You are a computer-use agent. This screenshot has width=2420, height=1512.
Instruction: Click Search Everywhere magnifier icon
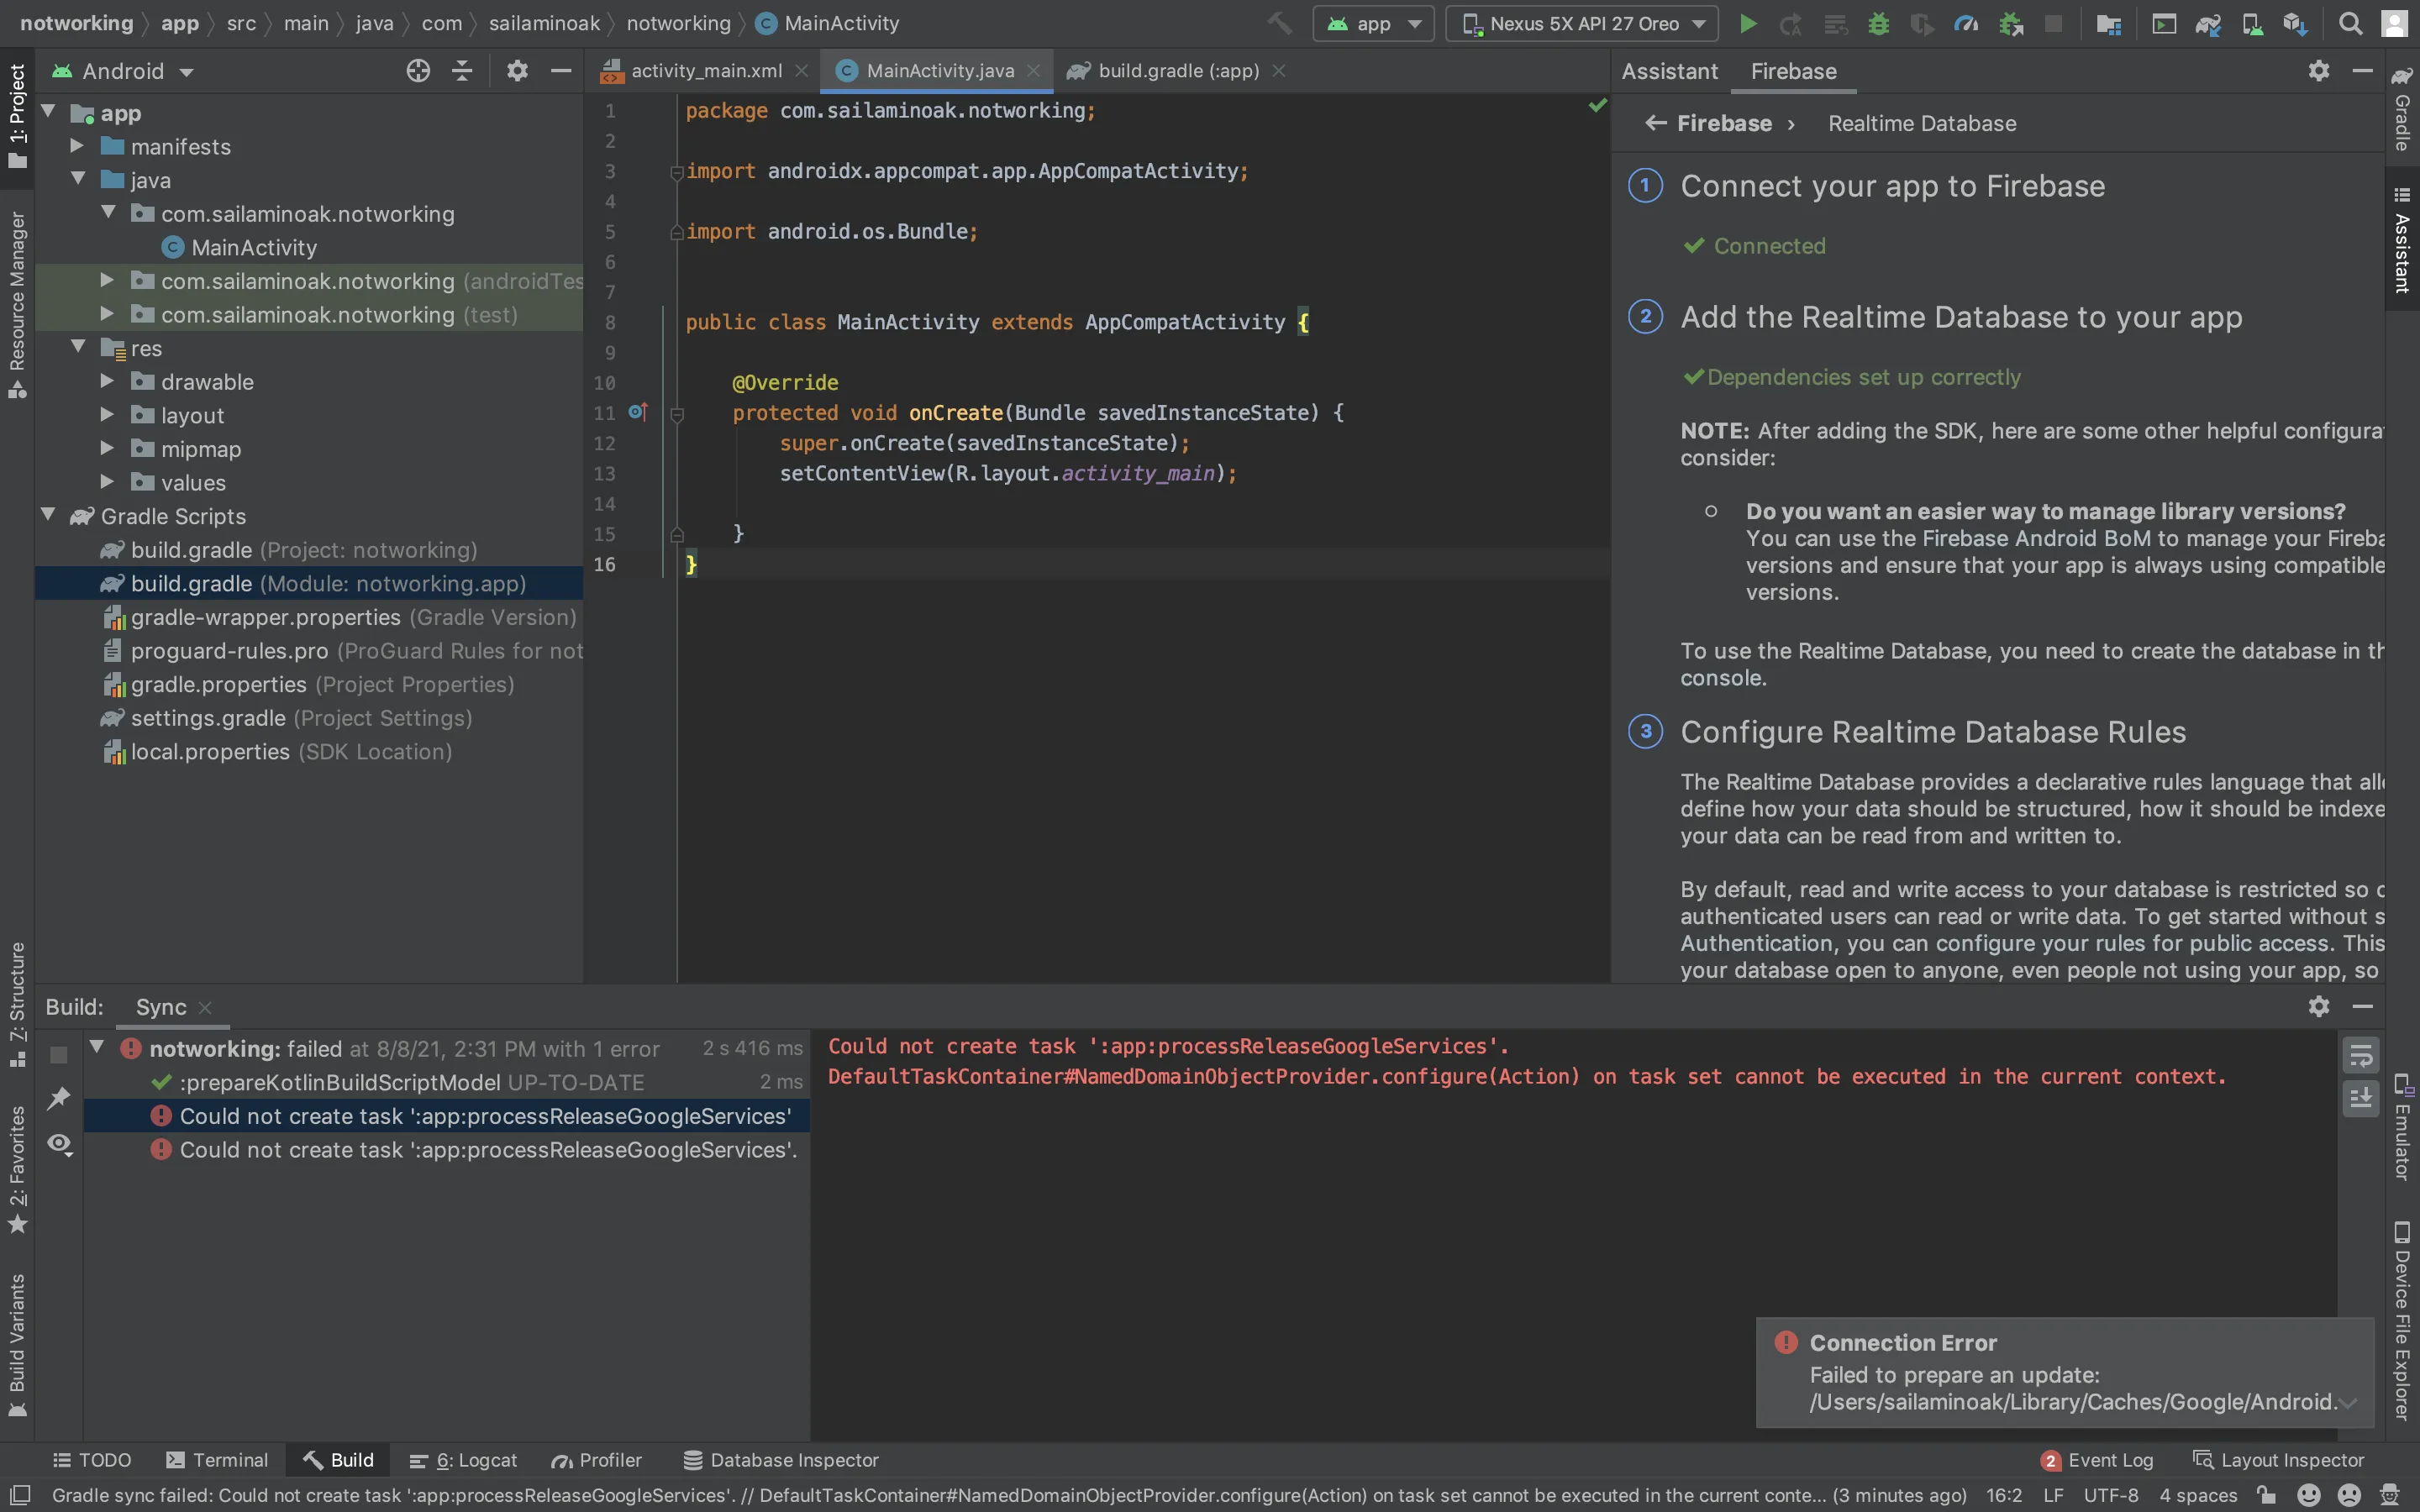point(2351,24)
